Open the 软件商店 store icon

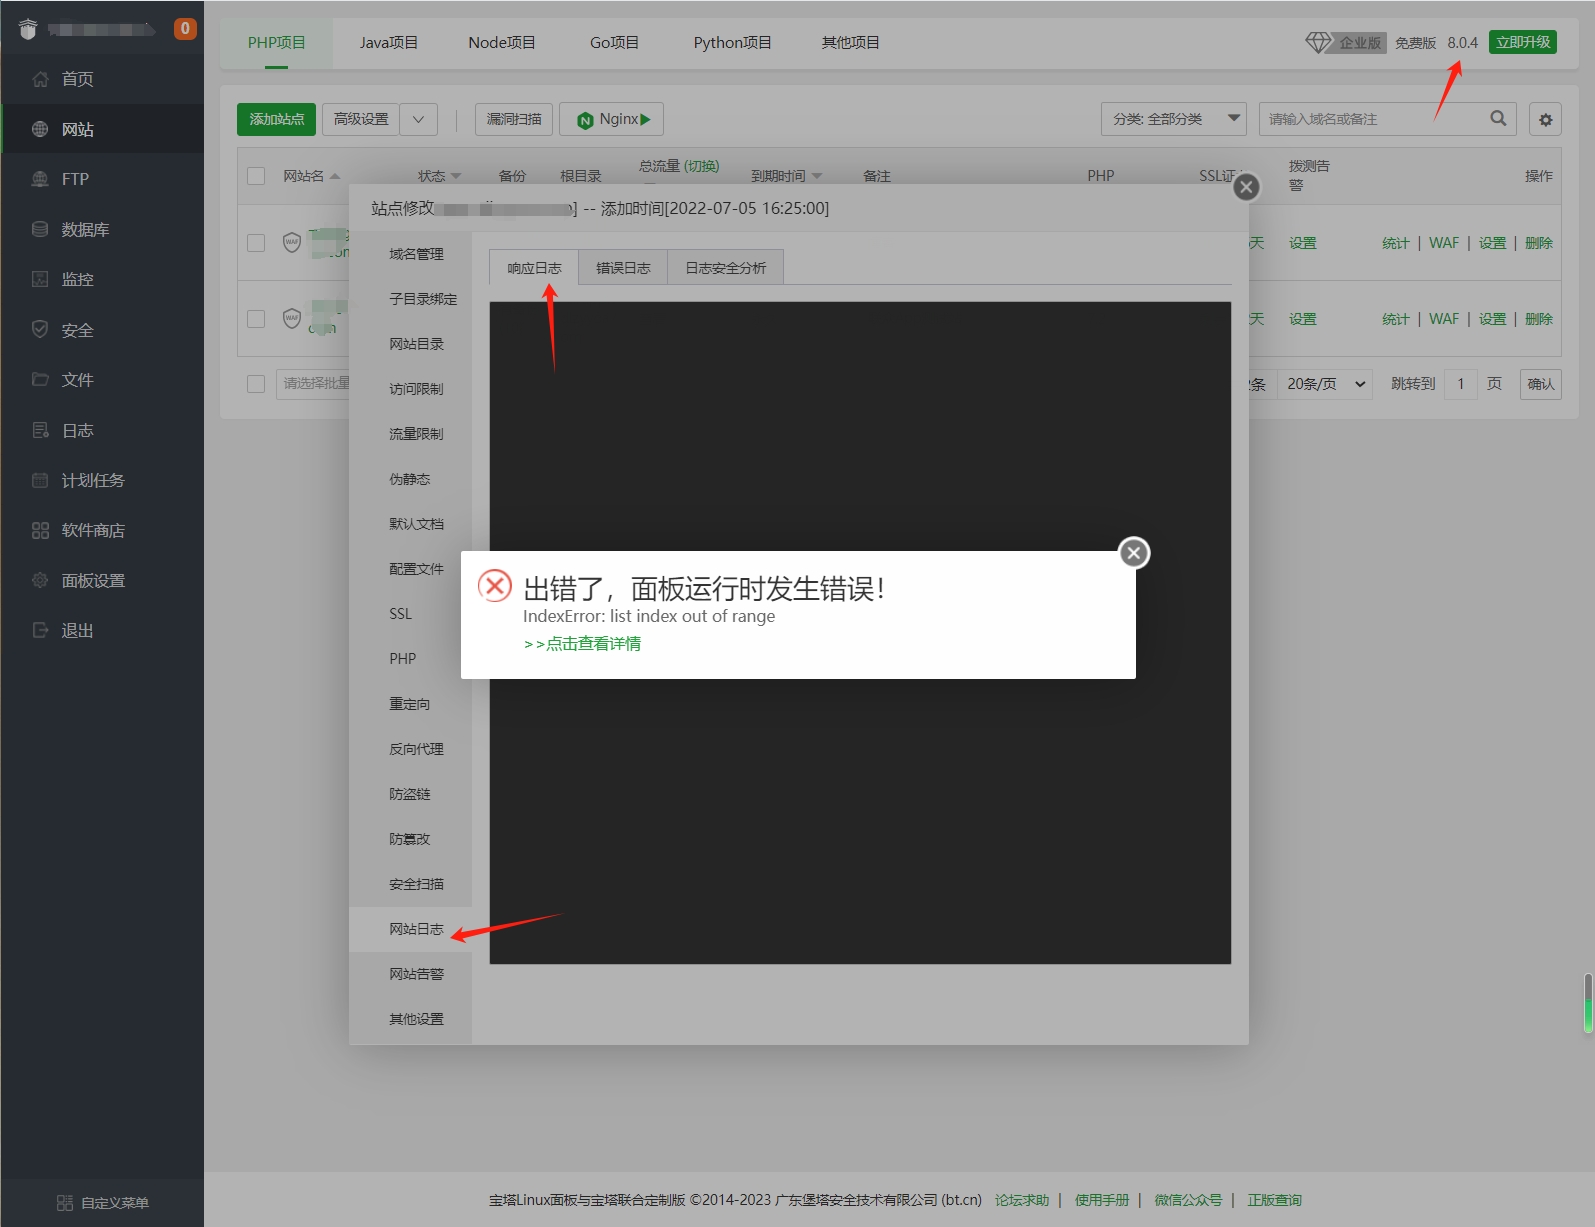tap(40, 530)
